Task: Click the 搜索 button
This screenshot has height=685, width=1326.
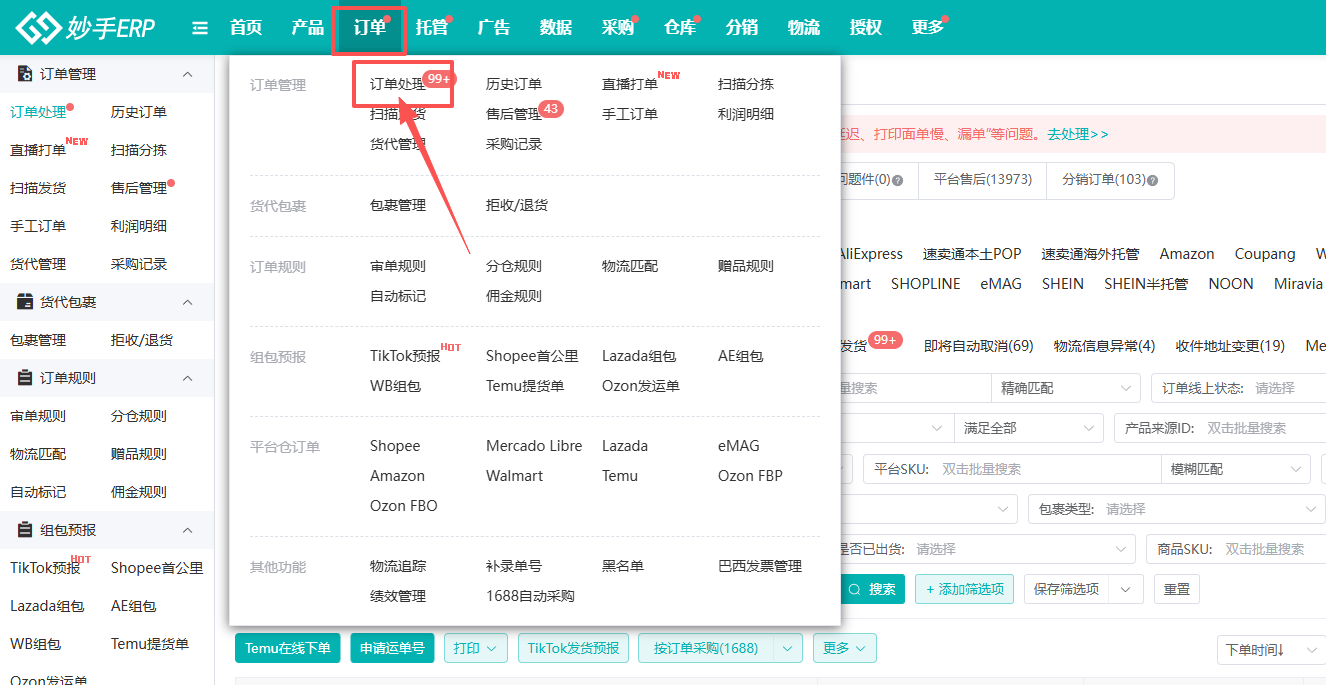Action: pyautogui.click(x=871, y=589)
